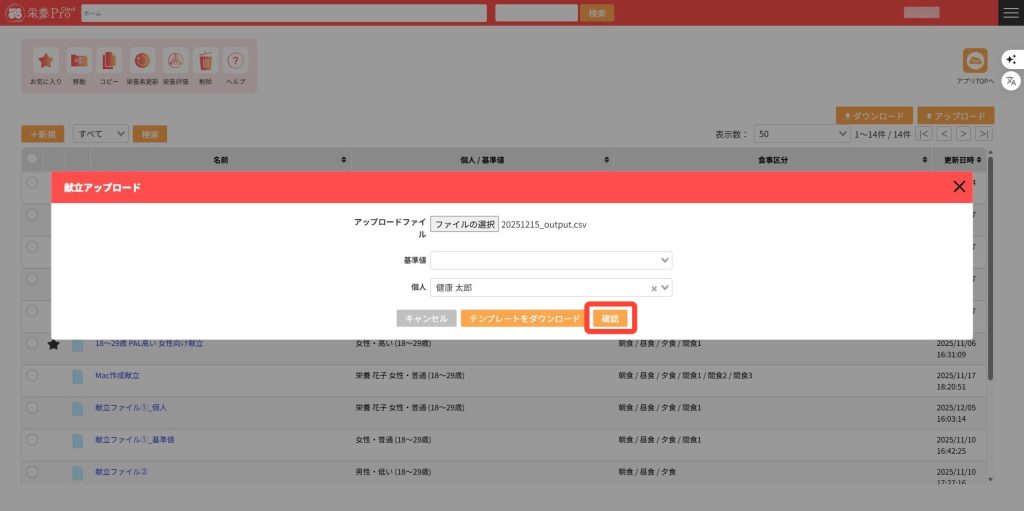Viewport: 1024px width, 511px height.
Task: Select the radio button for 献立ファイル② row
Action: coord(32,471)
